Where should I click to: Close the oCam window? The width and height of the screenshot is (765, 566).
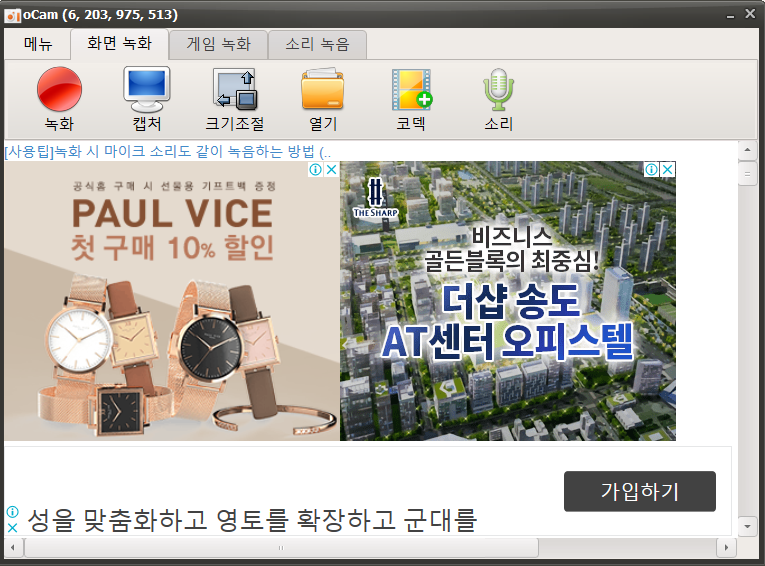[750, 14]
